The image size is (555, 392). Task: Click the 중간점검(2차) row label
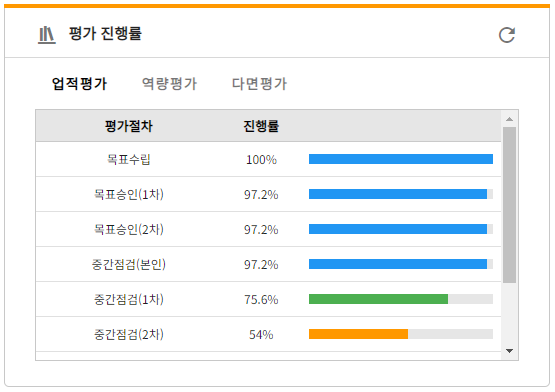click(128, 334)
